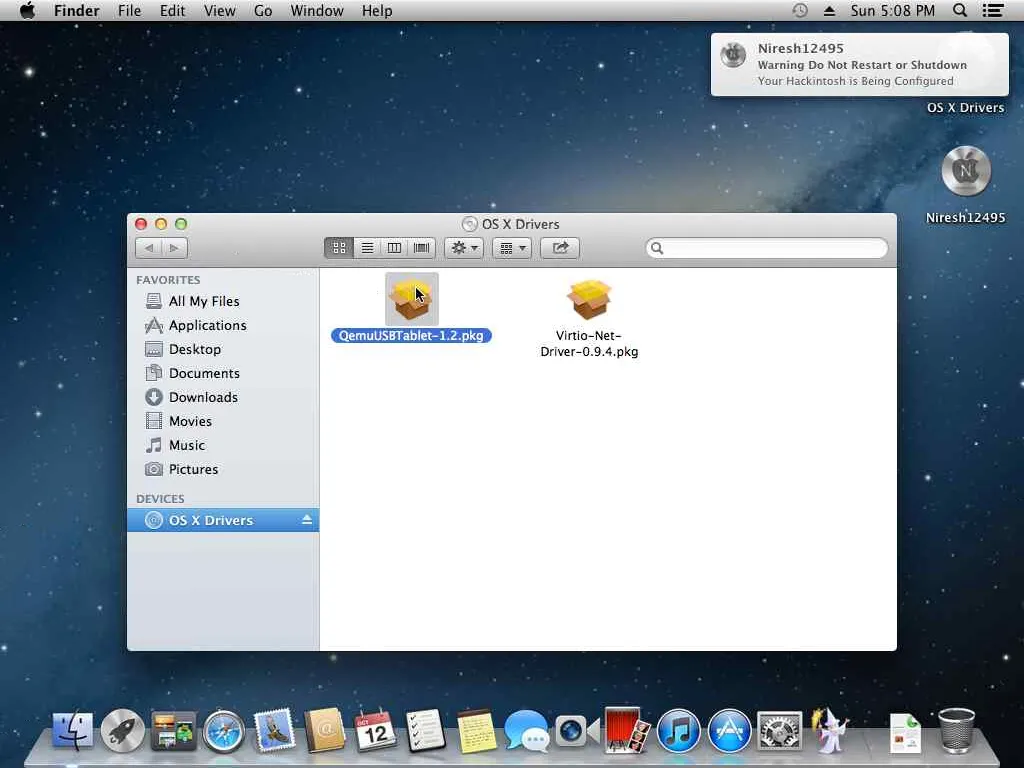Screen dimensions: 1024x768
Task: Open the Apple menu
Action: click(x=27, y=10)
